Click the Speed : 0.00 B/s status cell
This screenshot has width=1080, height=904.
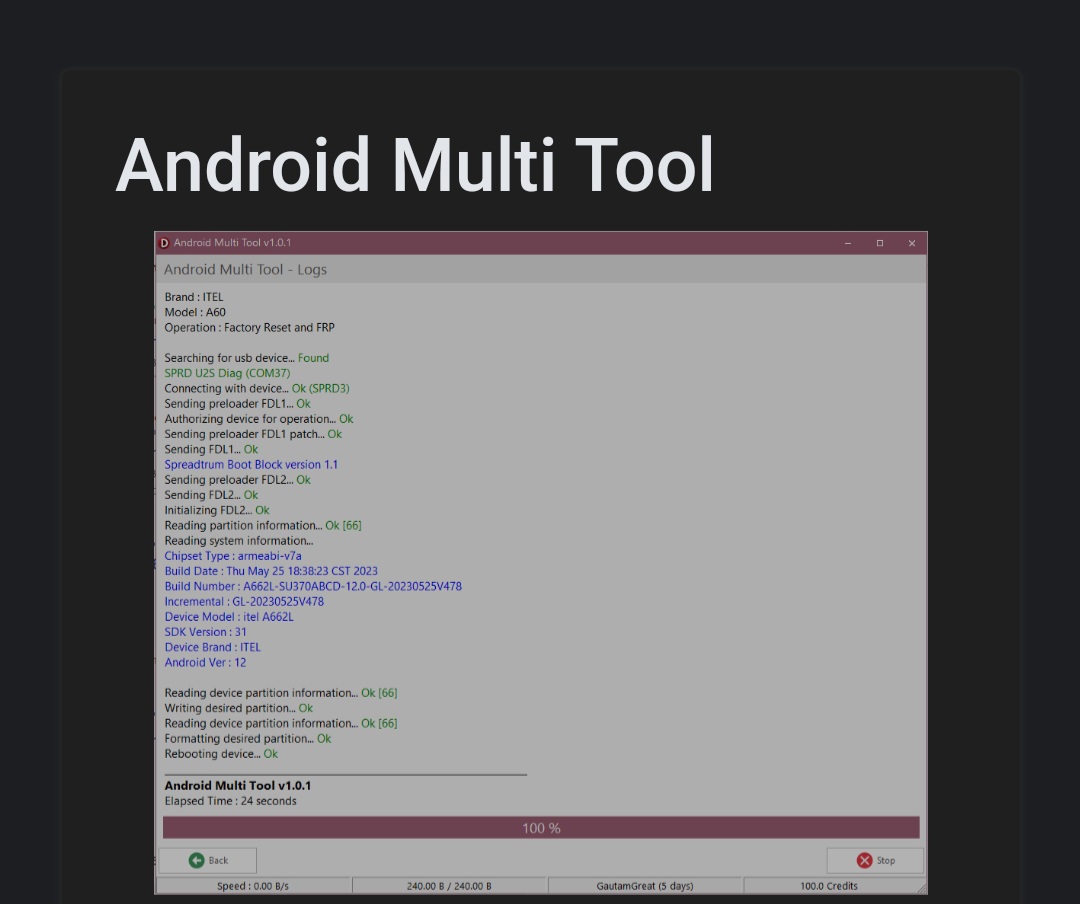coord(253,886)
